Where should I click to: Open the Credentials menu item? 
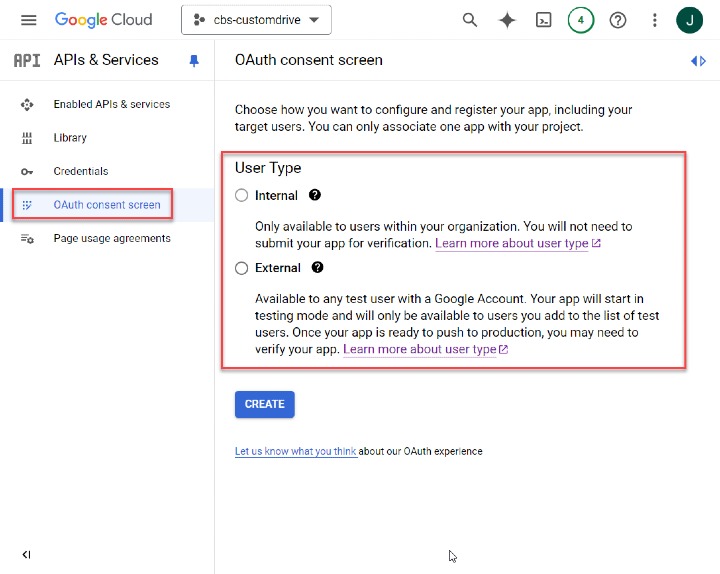click(x=80, y=171)
